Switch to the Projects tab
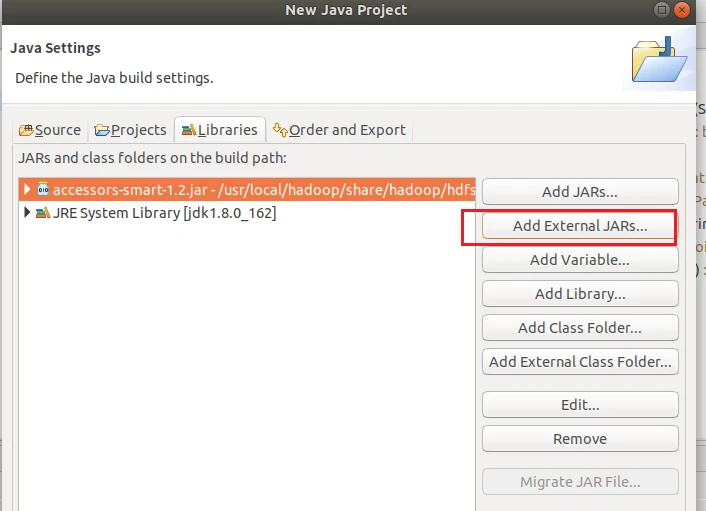This screenshot has height=511, width=706. coord(130,130)
